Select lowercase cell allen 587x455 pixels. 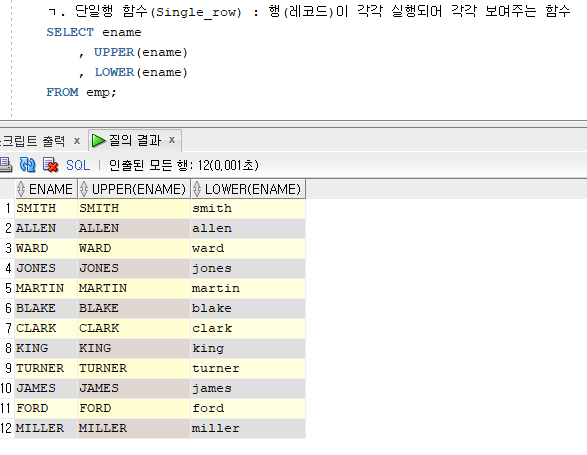click(248, 228)
